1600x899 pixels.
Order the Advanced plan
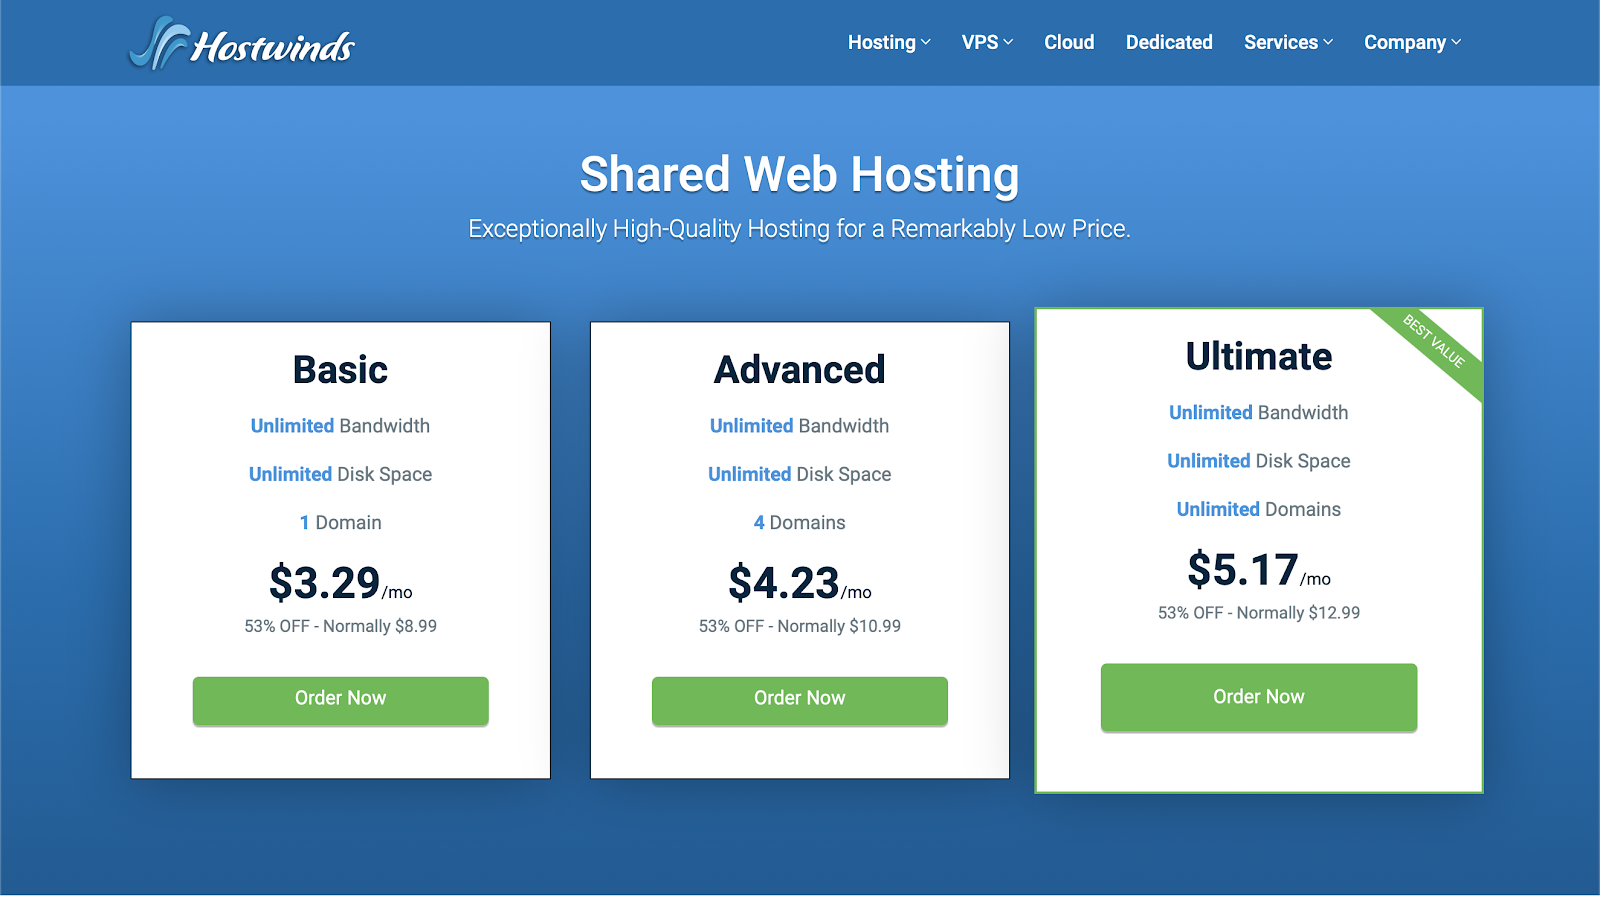pos(799,700)
